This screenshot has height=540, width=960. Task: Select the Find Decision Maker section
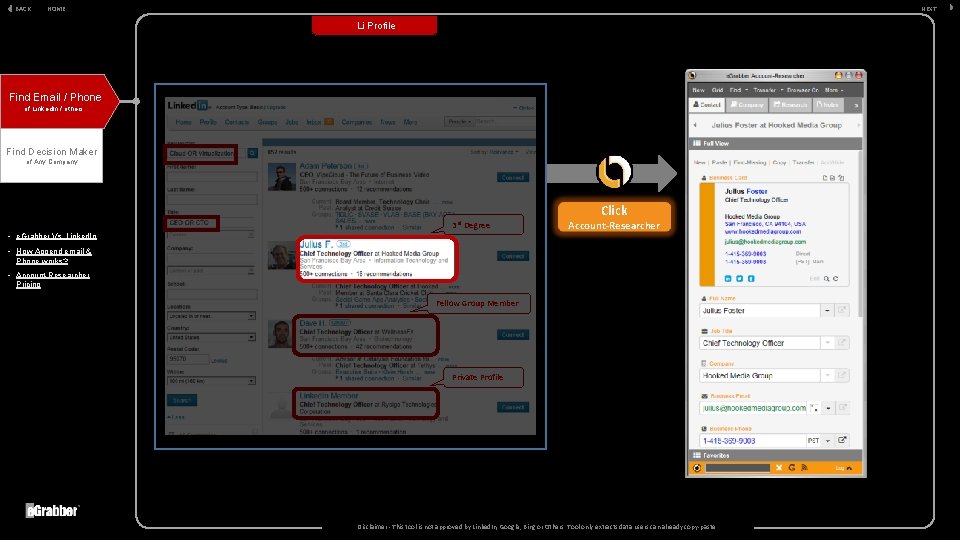coord(51,156)
